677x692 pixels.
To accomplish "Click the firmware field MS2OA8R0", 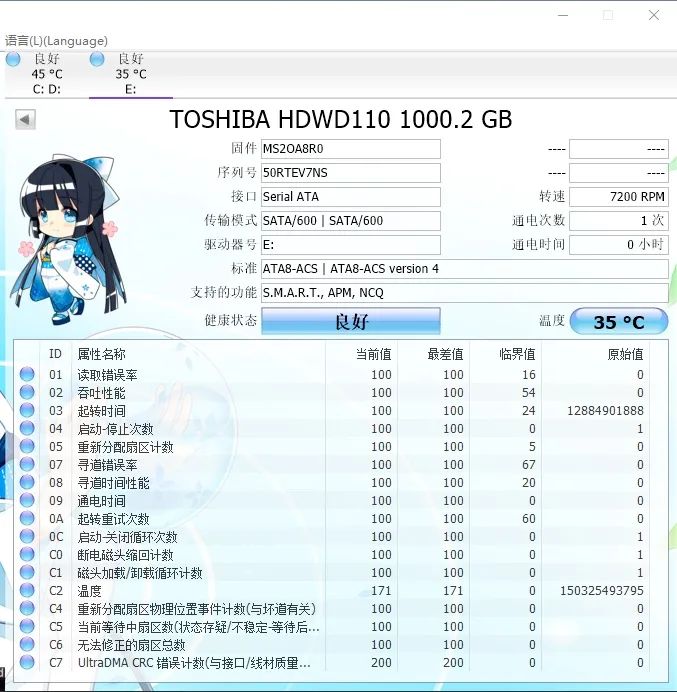I will [x=351, y=149].
